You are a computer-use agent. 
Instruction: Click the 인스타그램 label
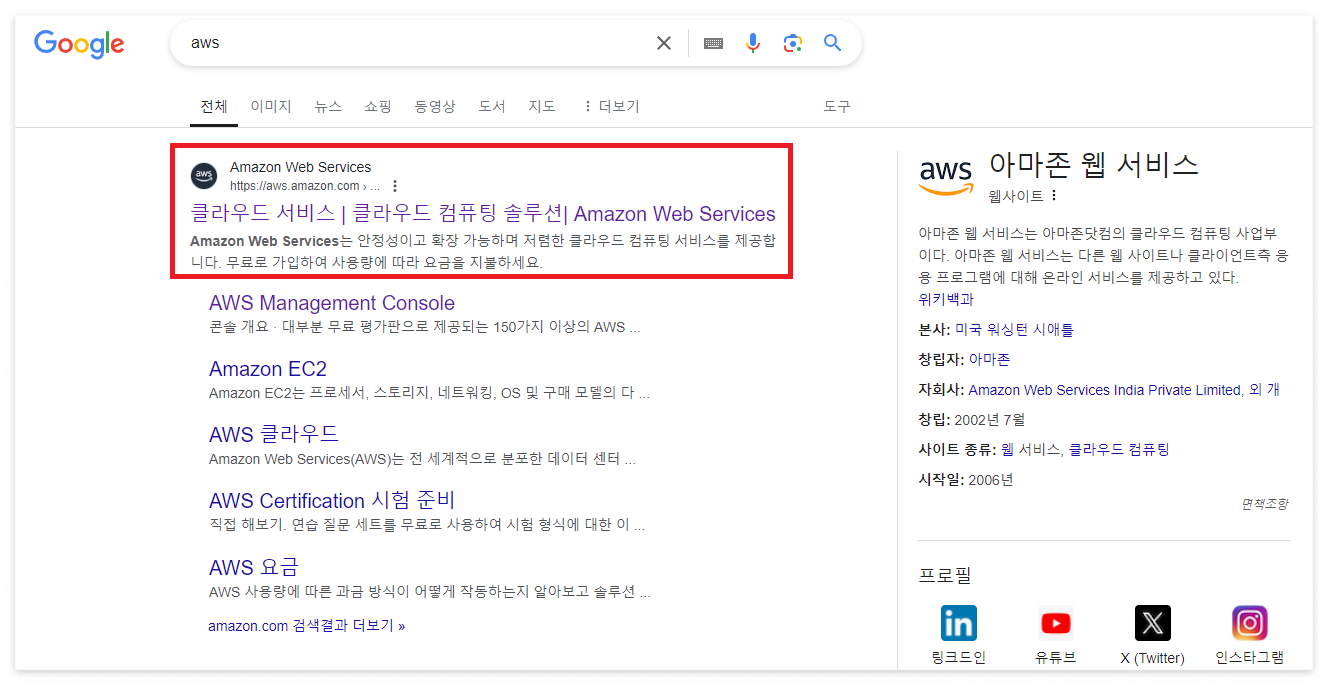pos(1250,657)
